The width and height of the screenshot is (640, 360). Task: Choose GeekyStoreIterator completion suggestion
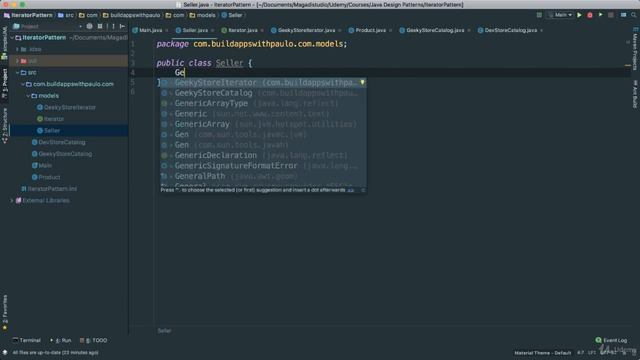pyautogui.click(x=263, y=83)
